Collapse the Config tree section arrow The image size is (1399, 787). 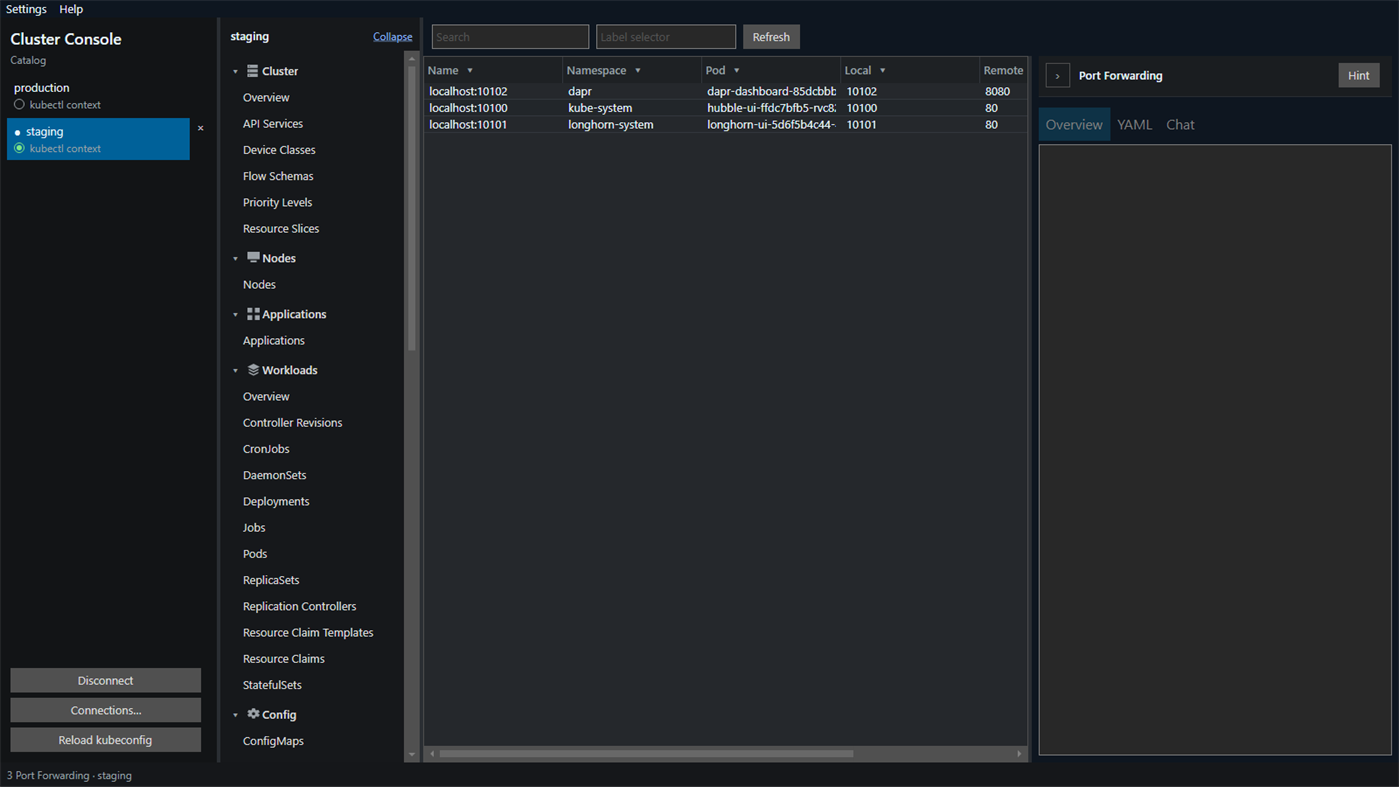point(236,715)
